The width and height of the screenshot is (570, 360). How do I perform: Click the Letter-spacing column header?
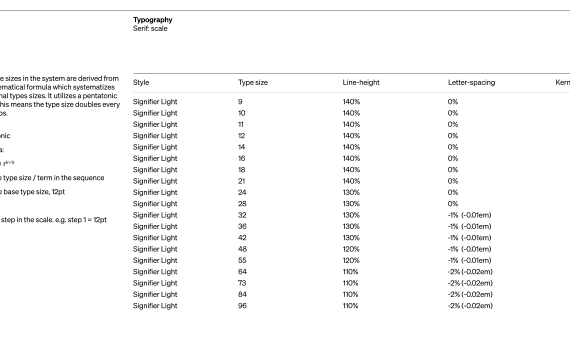coord(471,83)
